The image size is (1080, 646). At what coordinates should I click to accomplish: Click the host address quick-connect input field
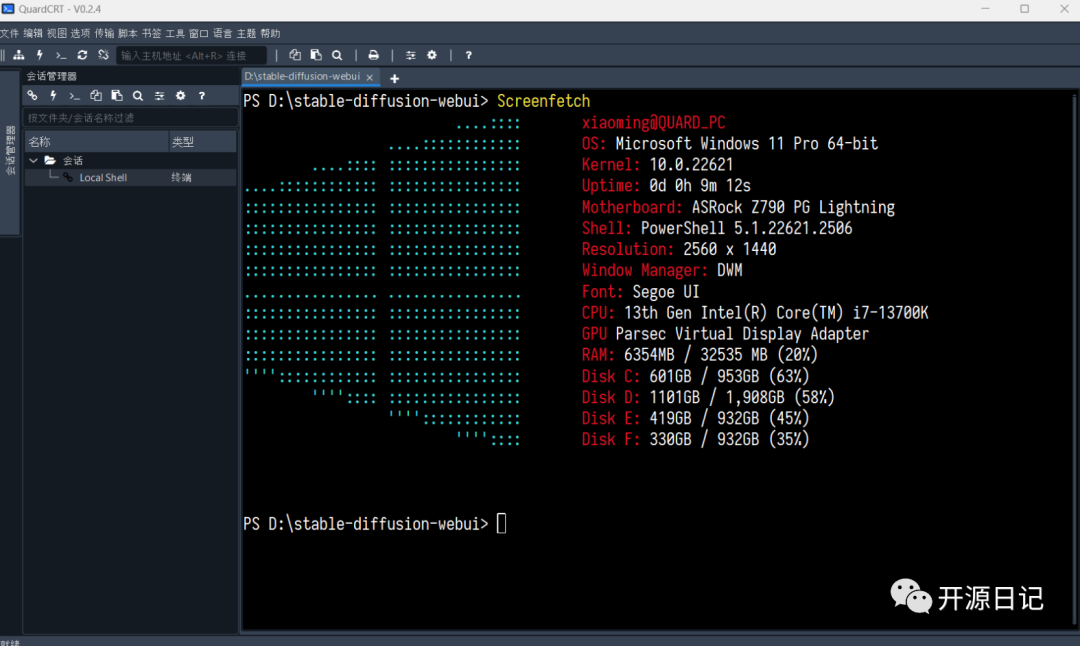point(191,55)
